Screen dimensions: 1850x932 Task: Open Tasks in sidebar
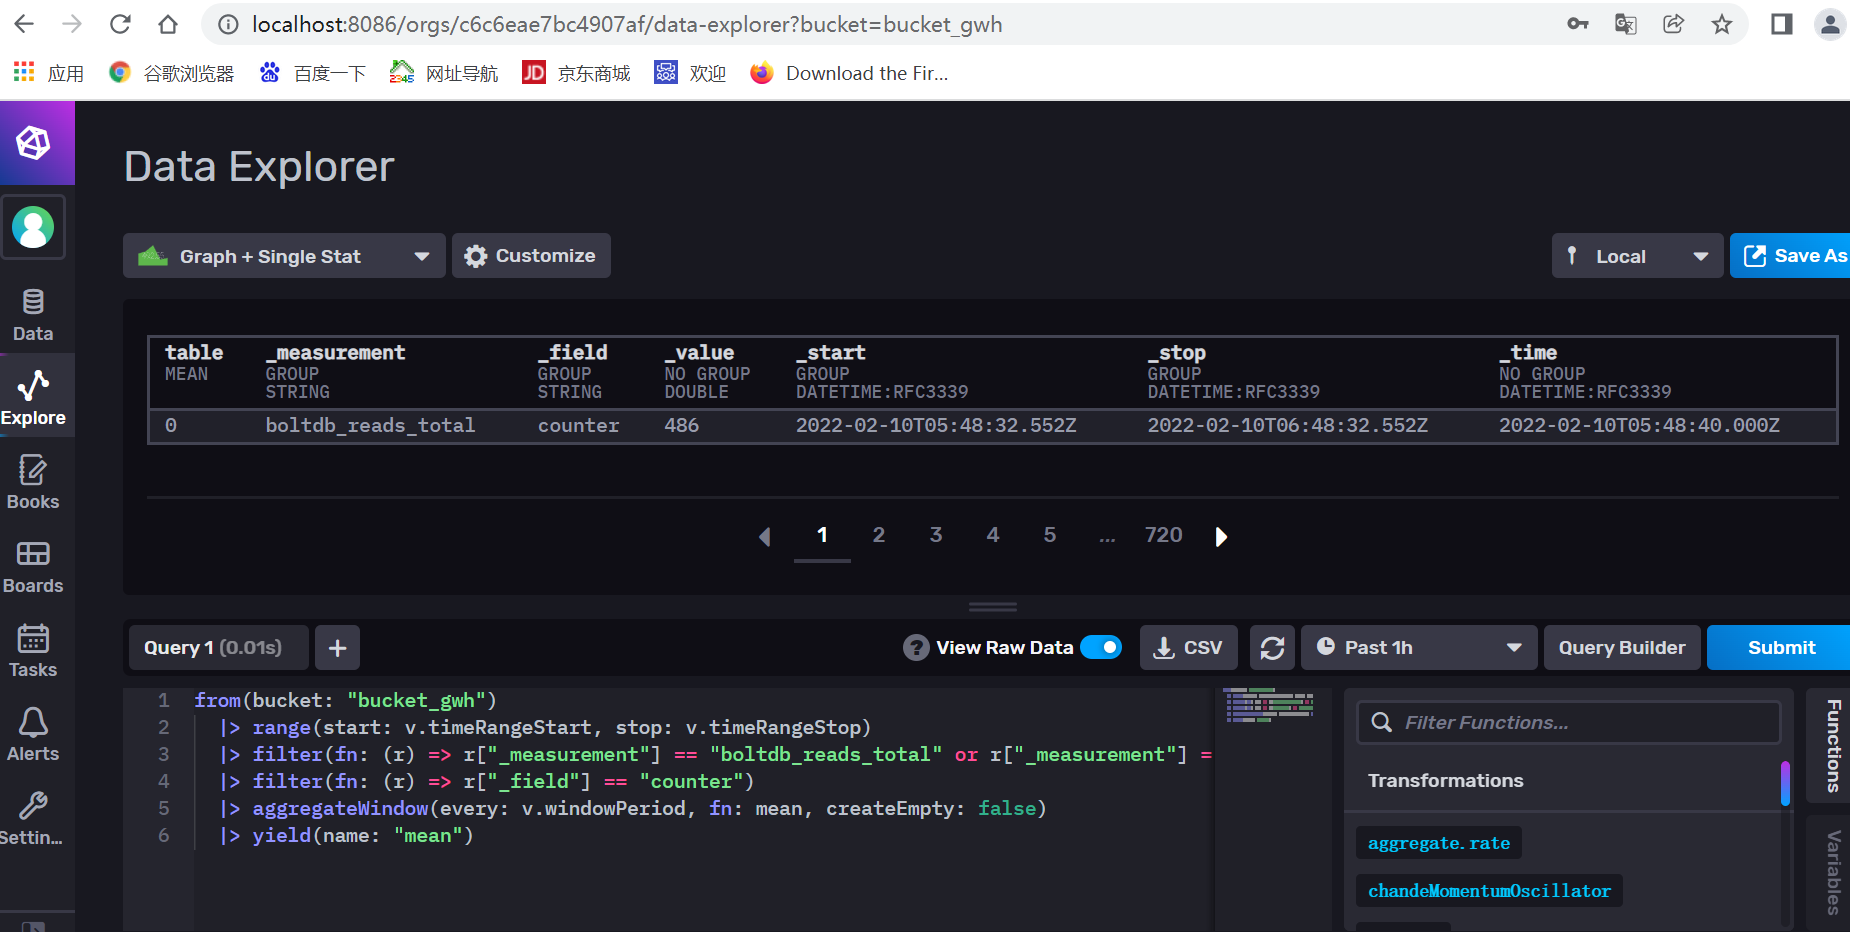tap(33, 650)
